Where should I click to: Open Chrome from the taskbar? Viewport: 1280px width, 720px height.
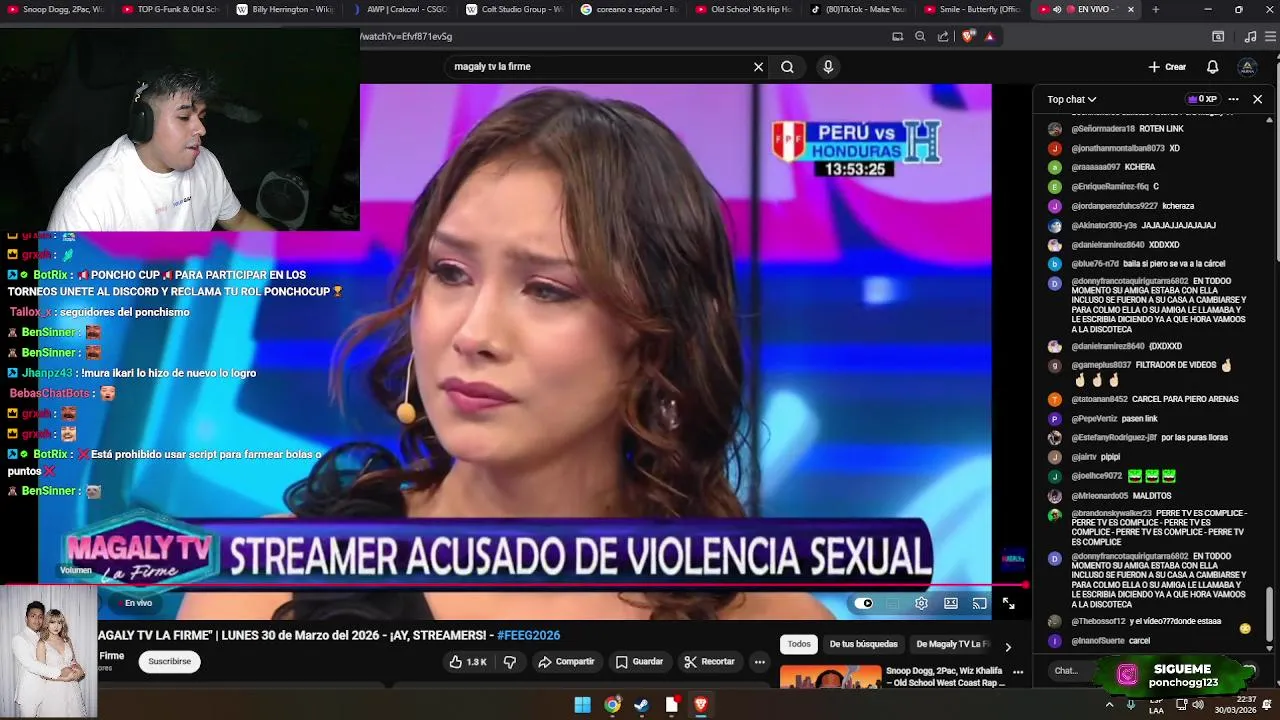[x=612, y=705]
